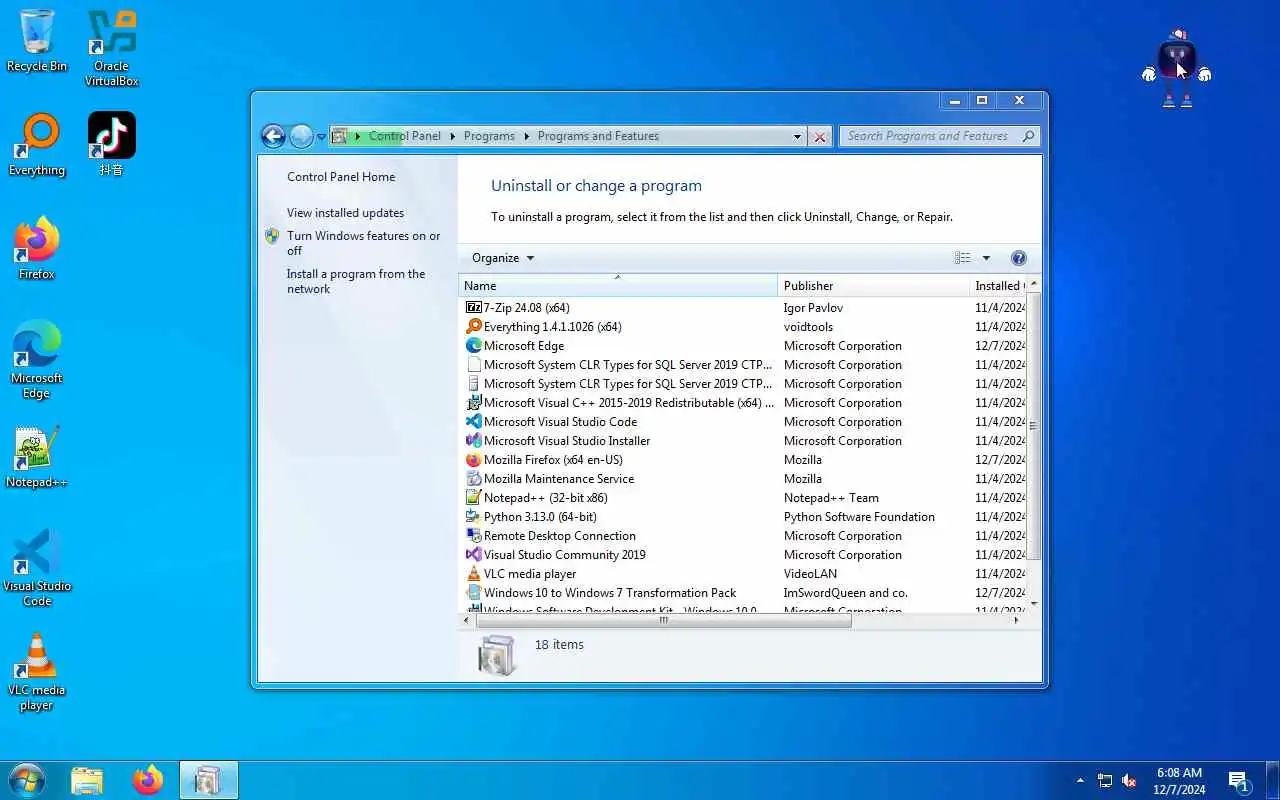Open Control Panel Home link
The height and width of the screenshot is (800, 1280).
[x=341, y=177]
